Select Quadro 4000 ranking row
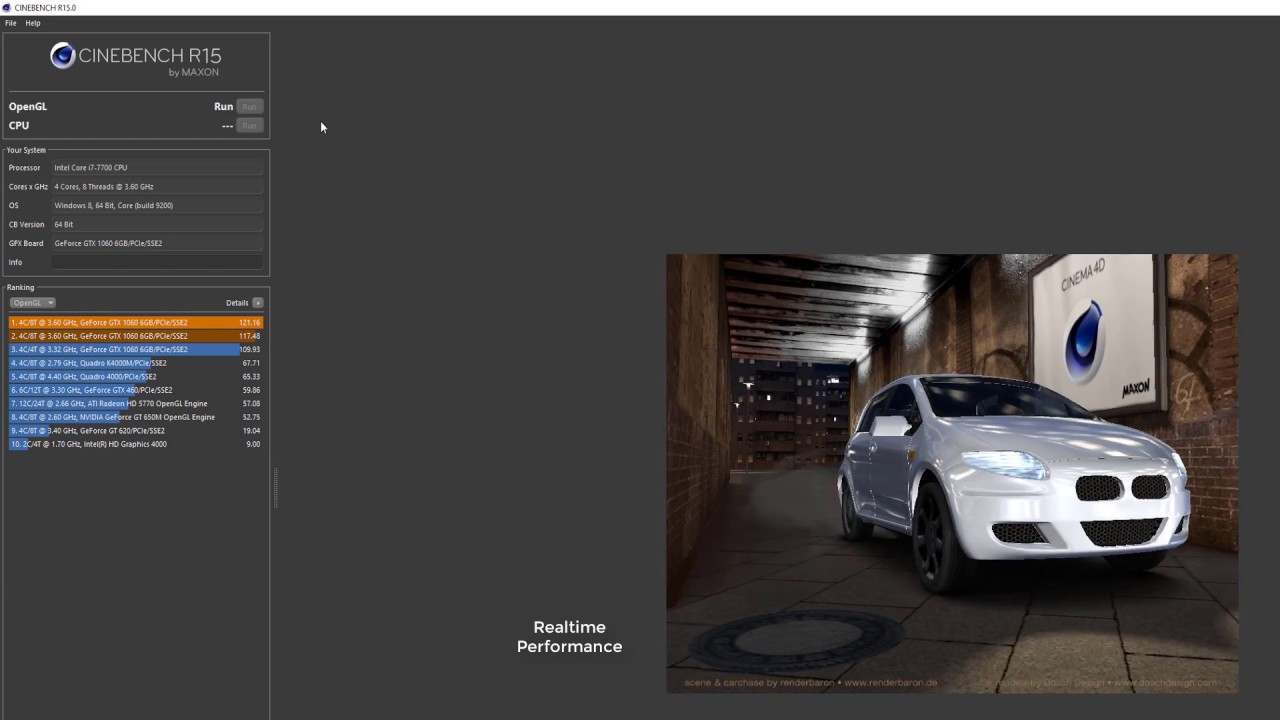The width and height of the screenshot is (1280, 720). click(x=136, y=377)
